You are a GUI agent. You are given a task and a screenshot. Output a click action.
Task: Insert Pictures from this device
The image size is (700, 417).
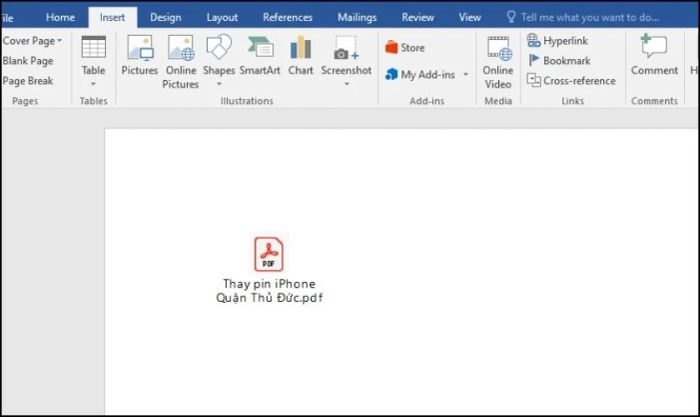(140, 48)
